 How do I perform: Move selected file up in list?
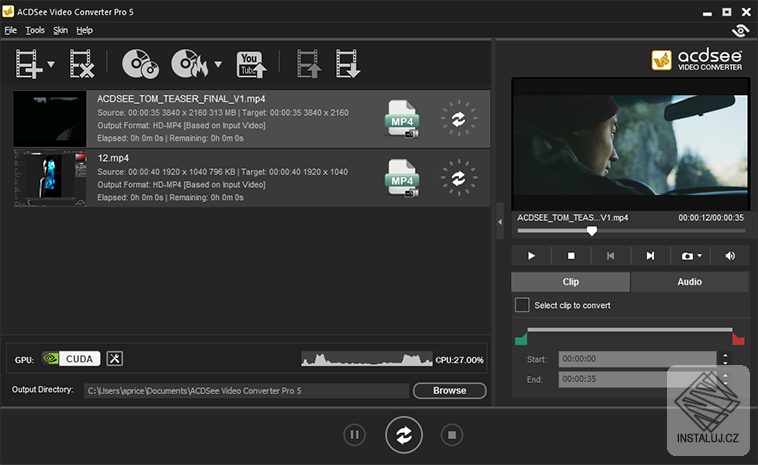pyautogui.click(x=309, y=63)
